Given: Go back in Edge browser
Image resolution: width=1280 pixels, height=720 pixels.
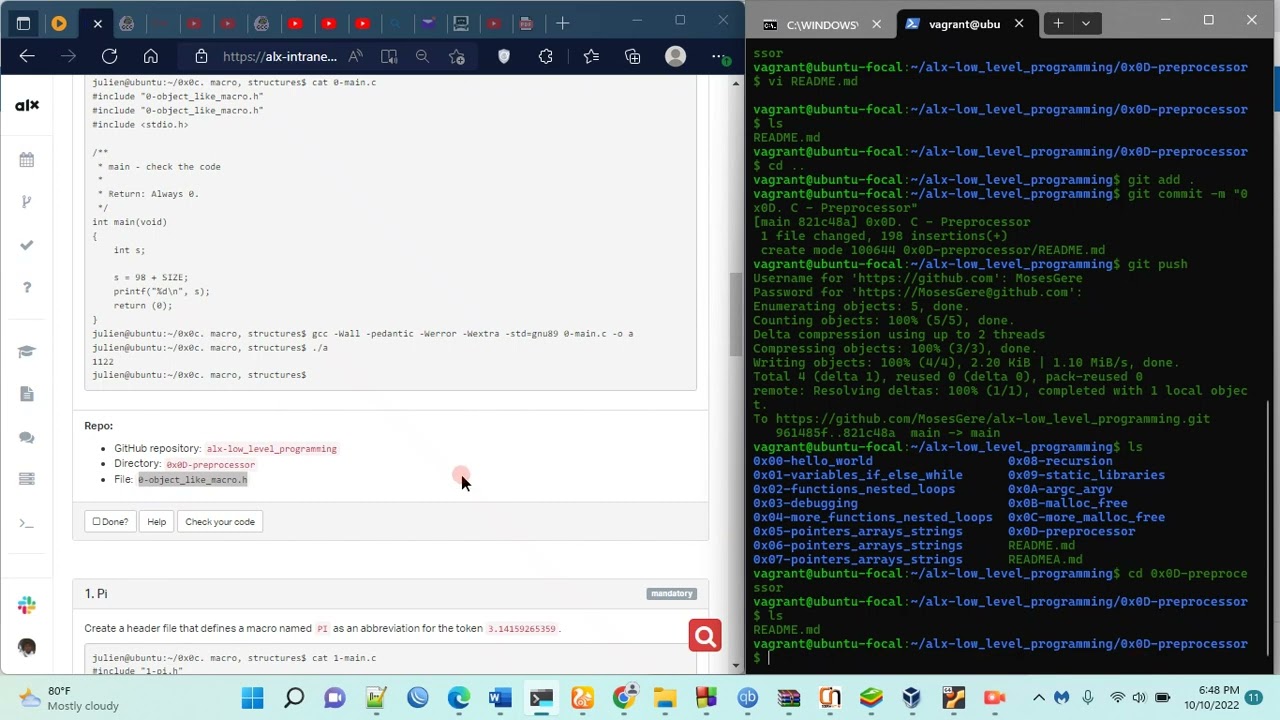Looking at the screenshot, I should (x=27, y=57).
